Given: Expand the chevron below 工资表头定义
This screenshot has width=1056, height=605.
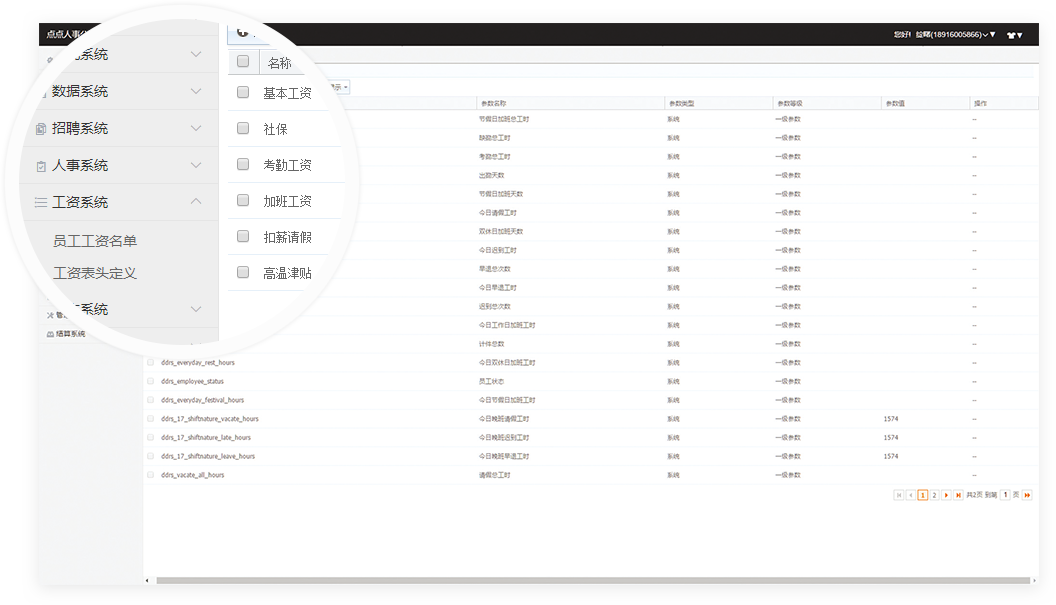Looking at the screenshot, I should [x=196, y=309].
